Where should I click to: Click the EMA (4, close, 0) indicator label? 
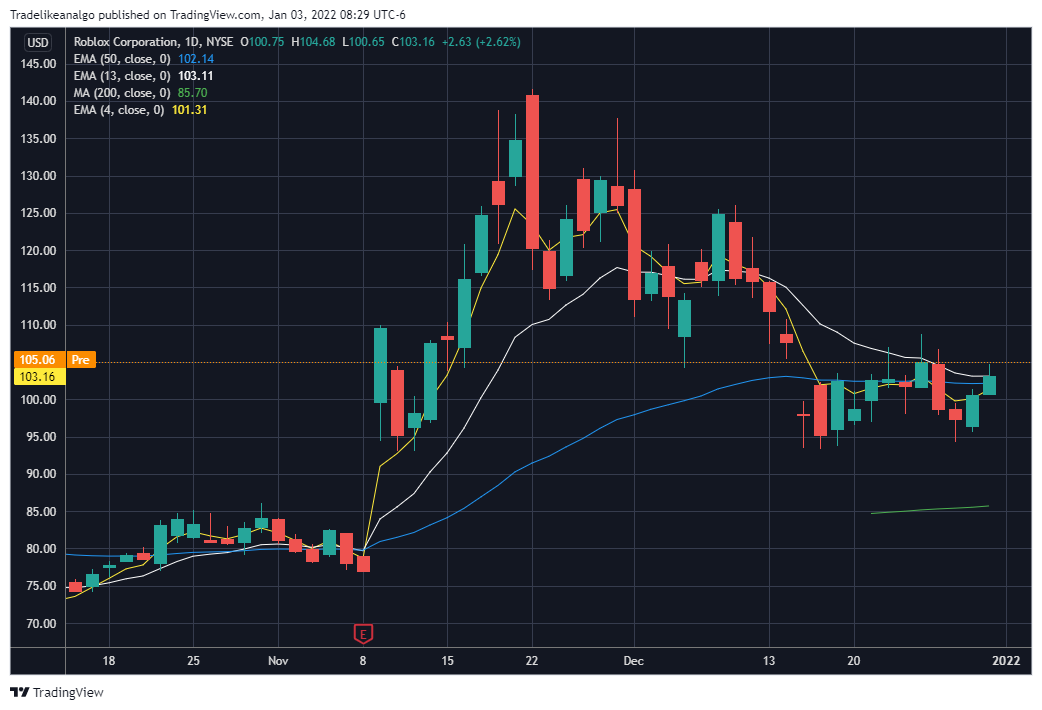coord(118,110)
